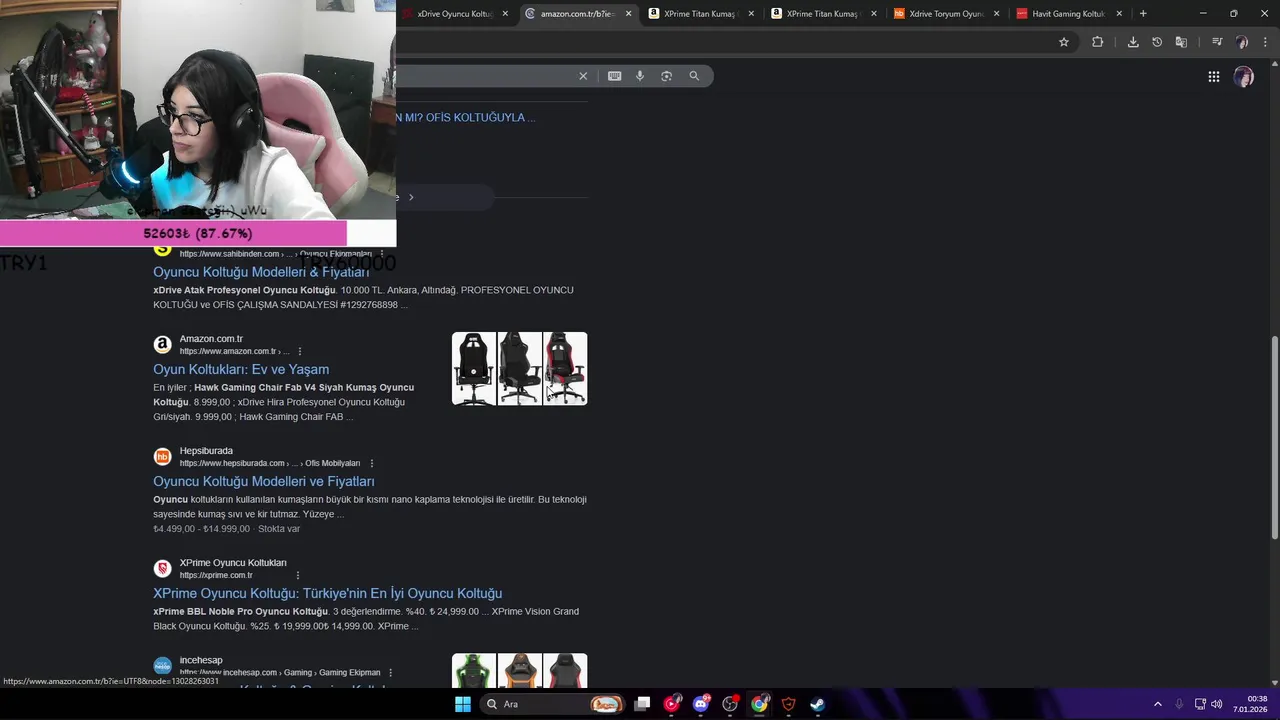Screen dimensions: 1280x720
Task: Clear the Google search box with X
Action: [x=583, y=76]
